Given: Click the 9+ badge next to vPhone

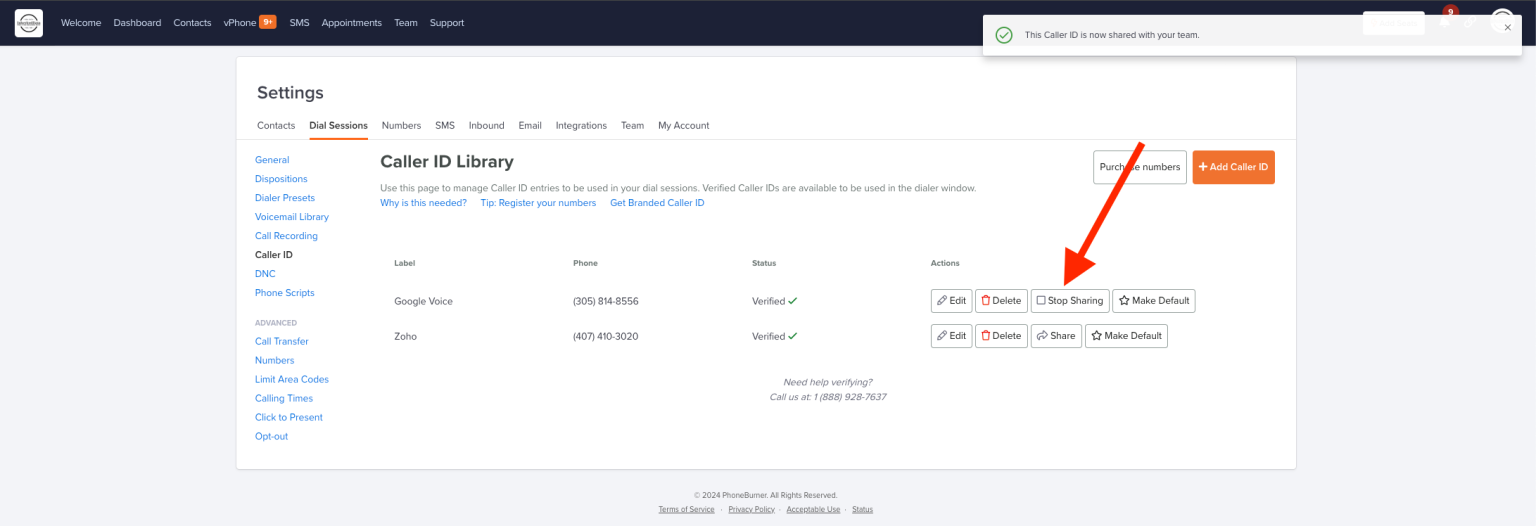Looking at the screenshot, I should 268,22.
